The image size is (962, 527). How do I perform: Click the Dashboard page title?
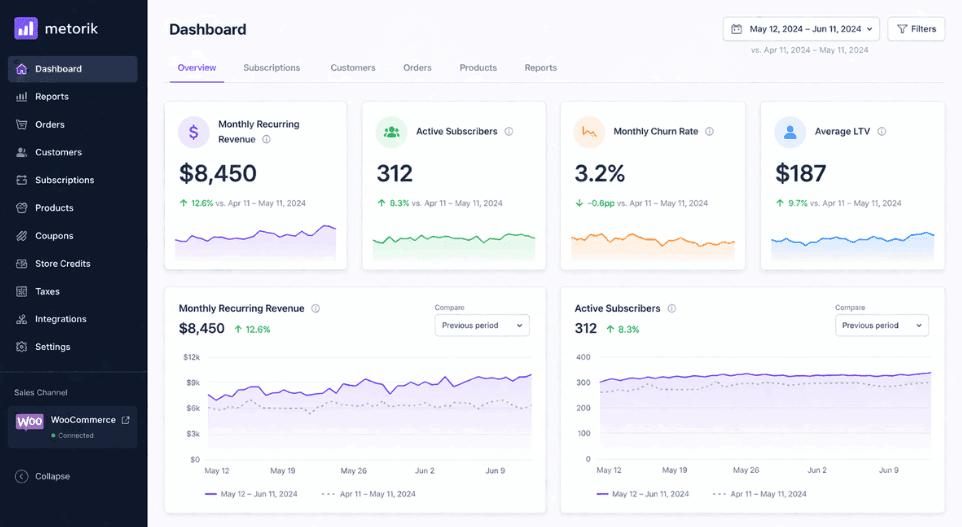[x=208, y=29]
